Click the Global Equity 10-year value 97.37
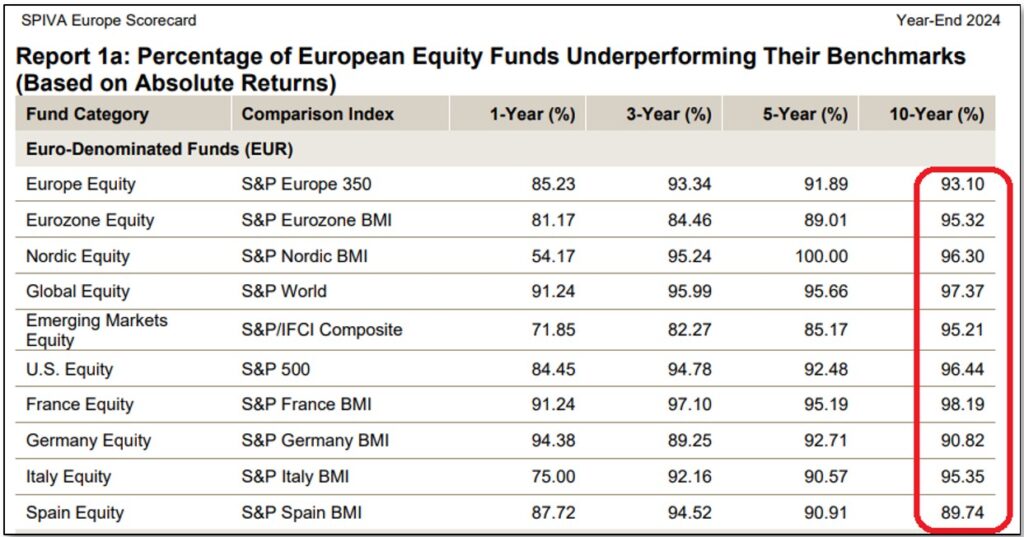The image size is (1024, 537). (962, 292)
